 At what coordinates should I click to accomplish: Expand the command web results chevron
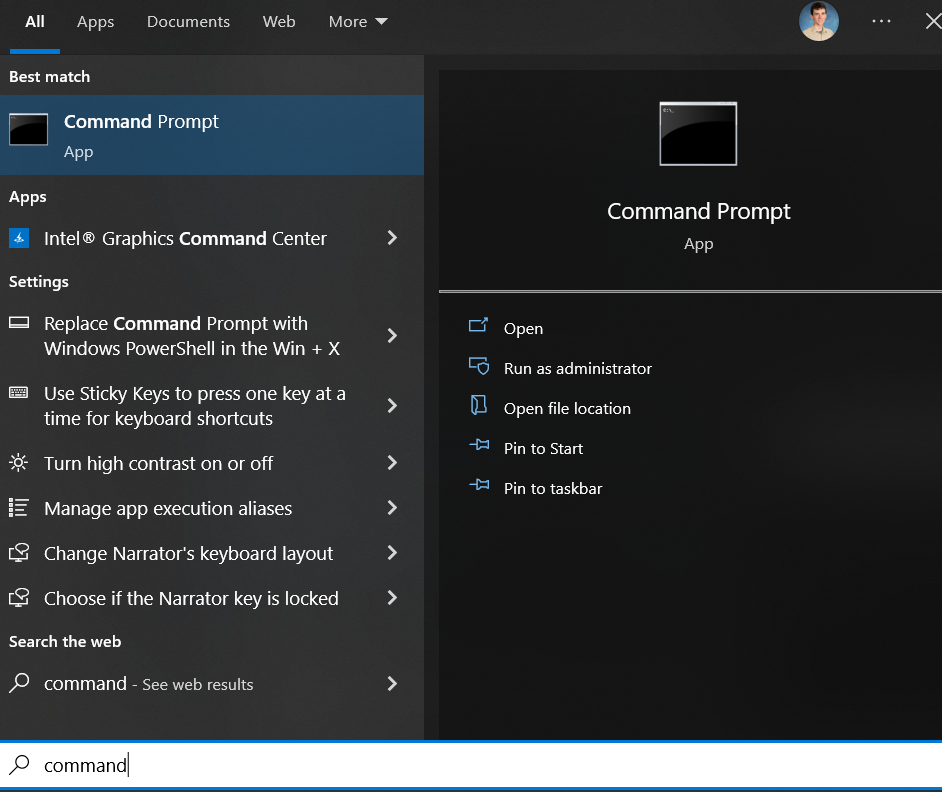click(392, 684)
